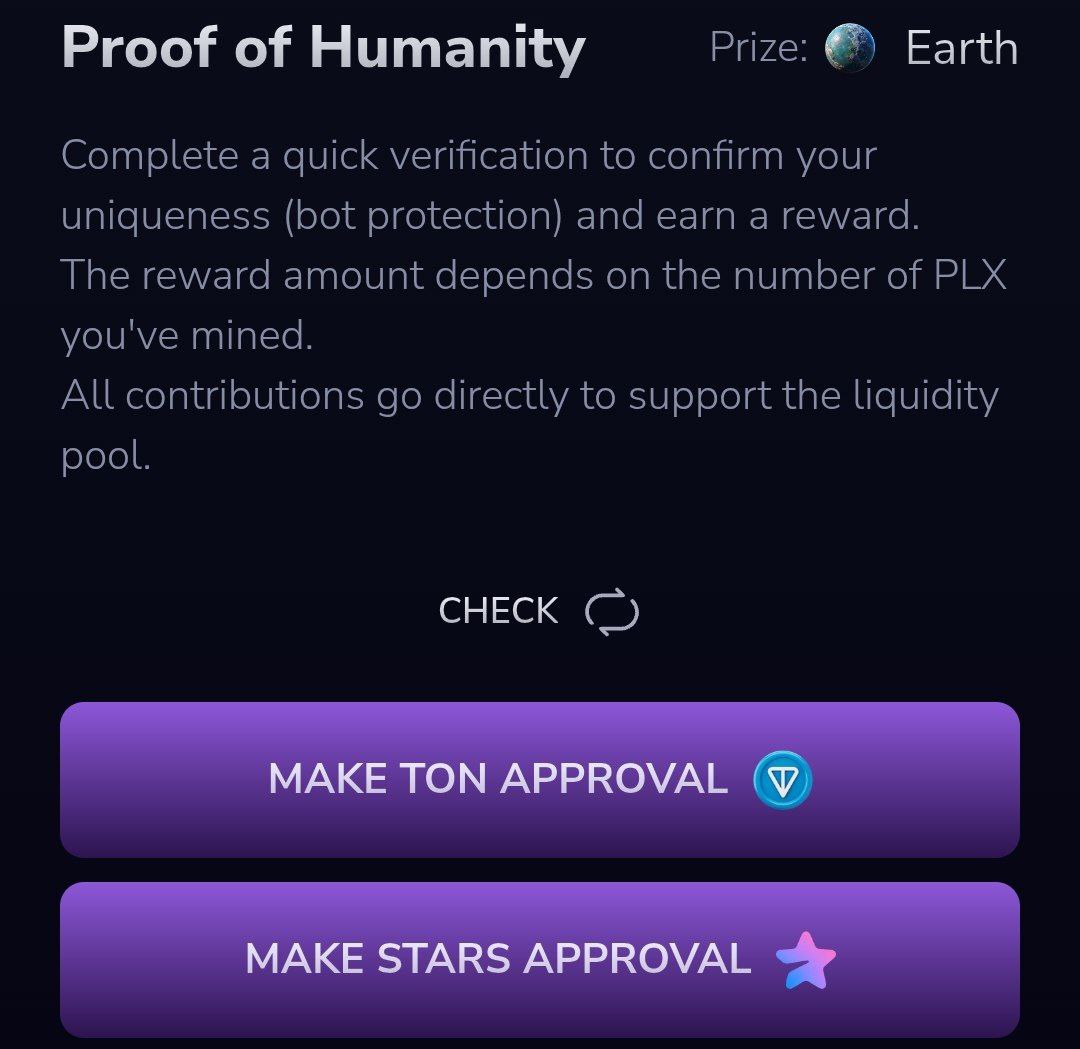The width and height of the screenshot is (1080, 1049).
Task: Click the word "liquidity" in the description
Action: (x=926, y=396)
